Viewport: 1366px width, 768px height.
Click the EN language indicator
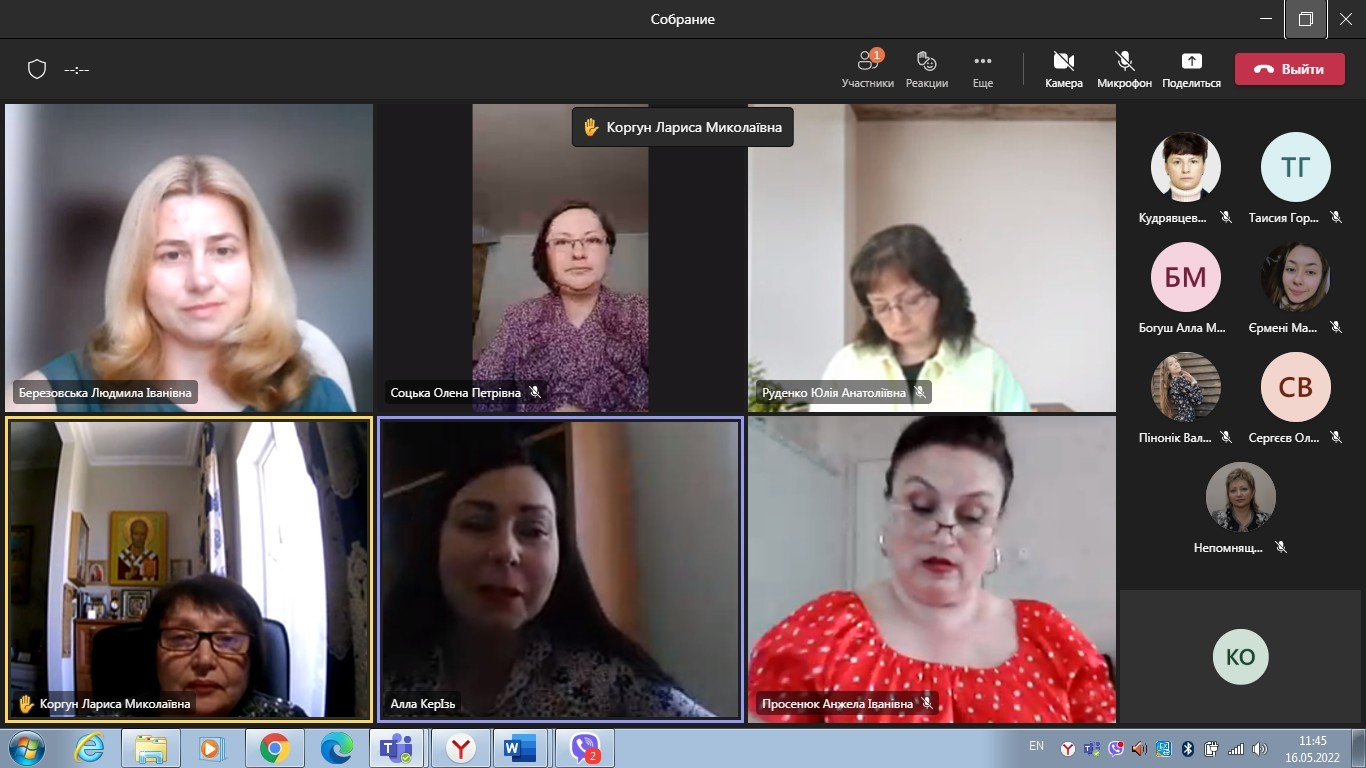(1036, 746)
